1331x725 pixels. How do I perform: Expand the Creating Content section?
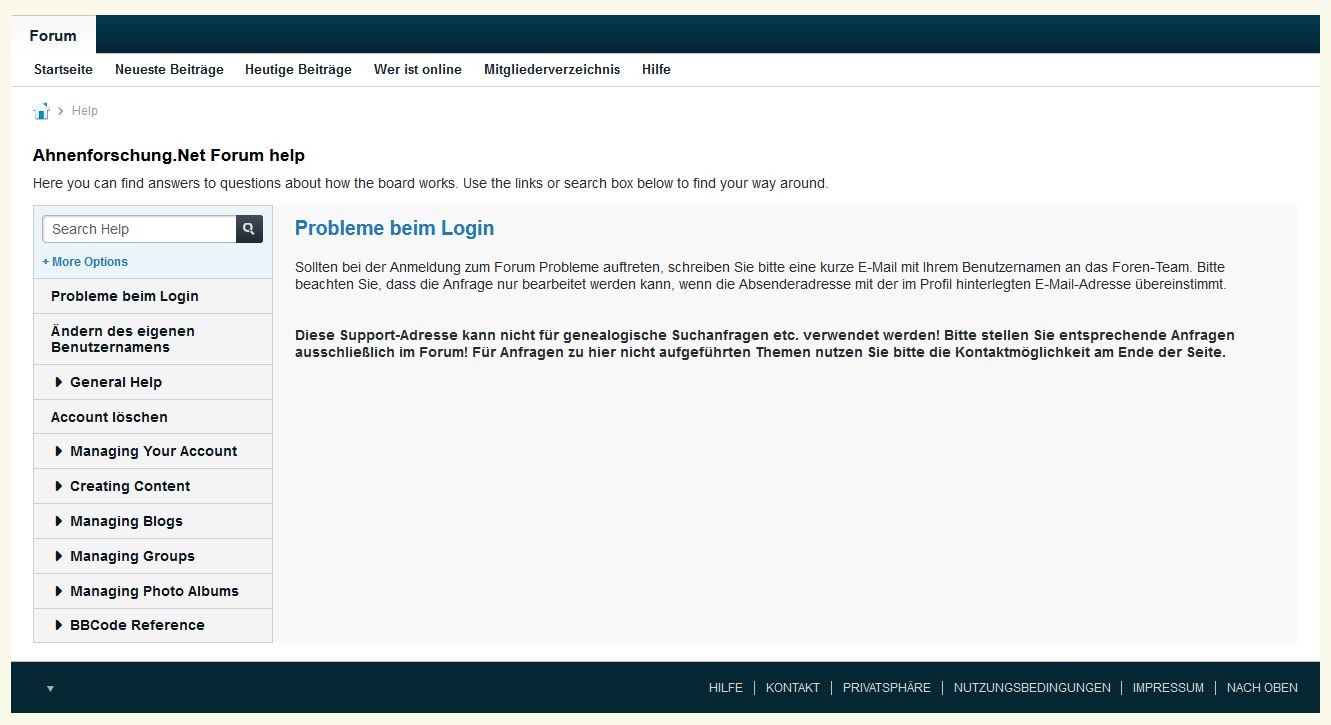point(129,486)
